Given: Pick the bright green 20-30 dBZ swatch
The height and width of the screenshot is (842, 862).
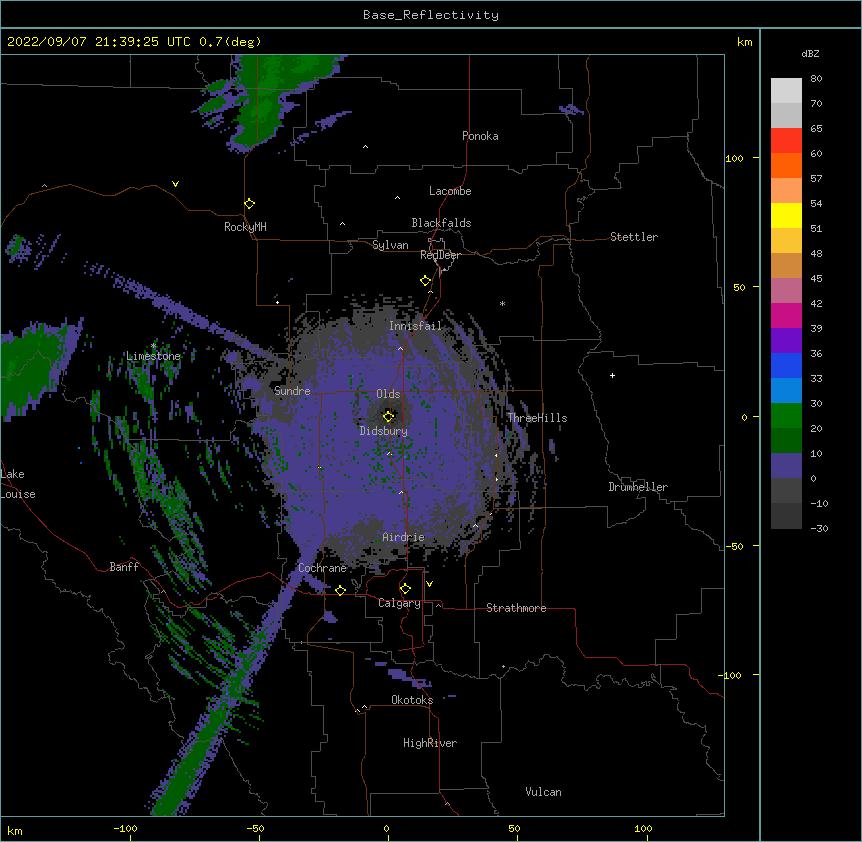Looking at the screenshot, I should click(x=786, y=416).
